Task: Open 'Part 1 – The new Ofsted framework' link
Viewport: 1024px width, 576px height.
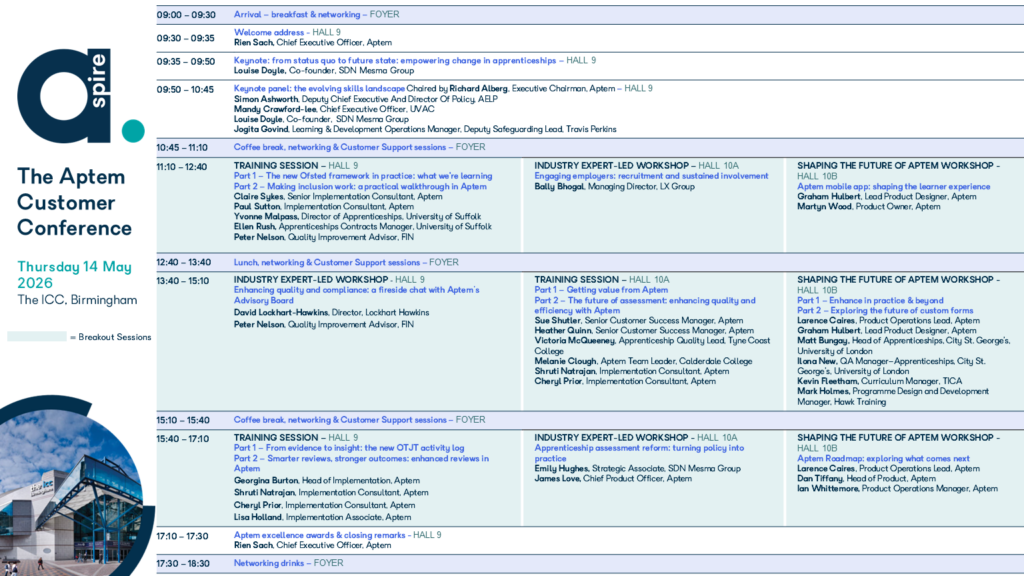Action: pos(363,176)
